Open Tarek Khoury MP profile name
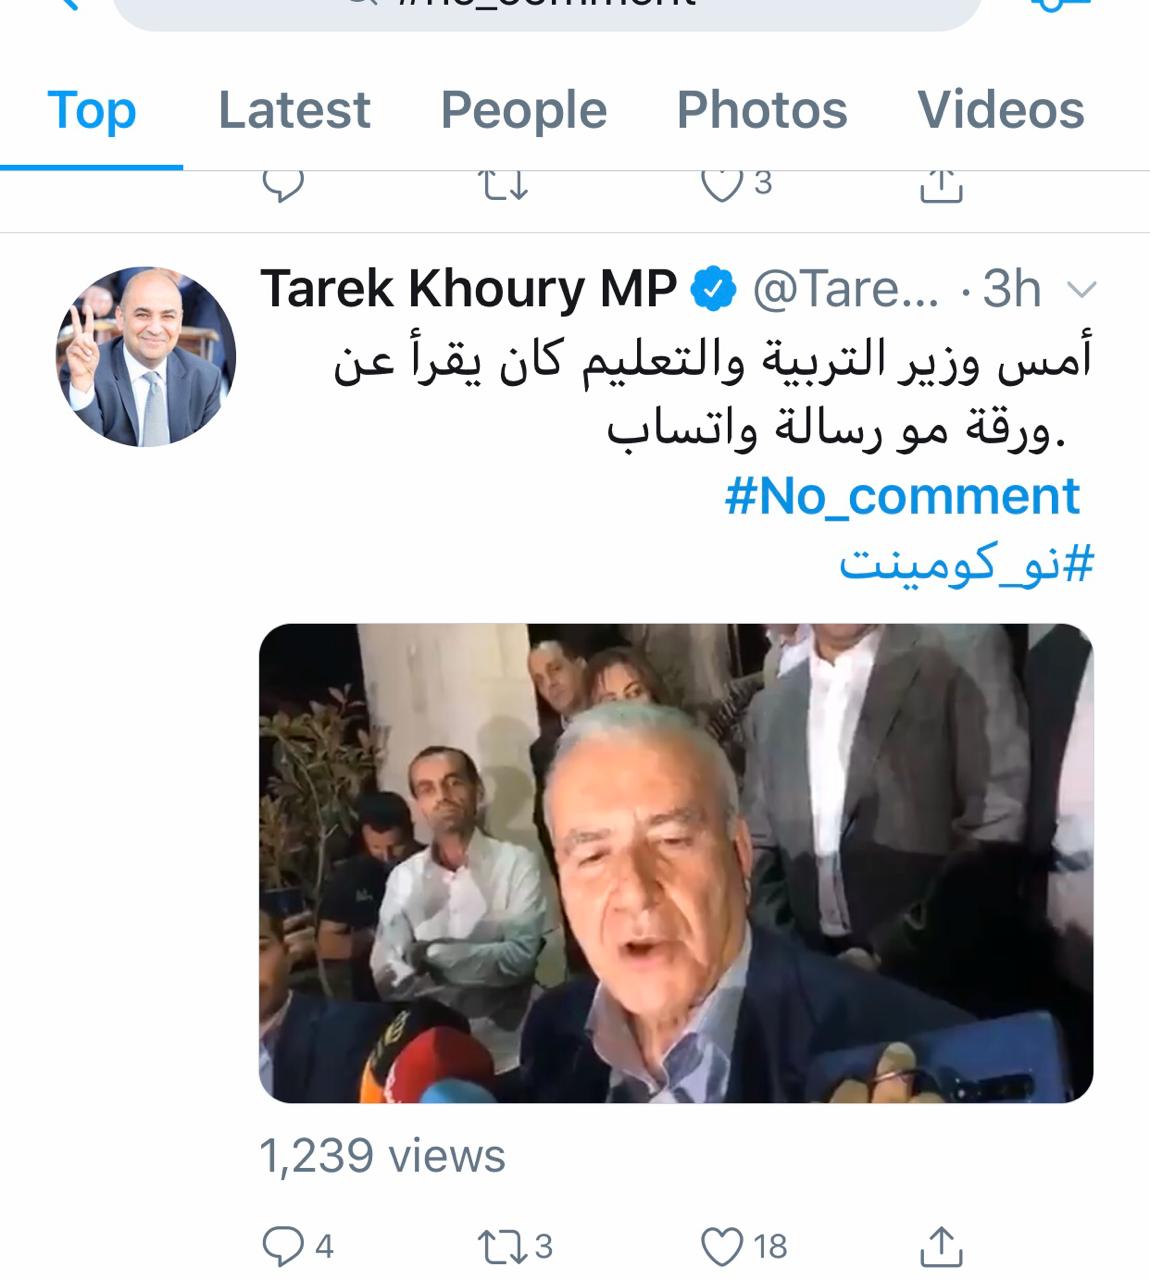Screen dimensions: 1150x1280 point(469,289)
